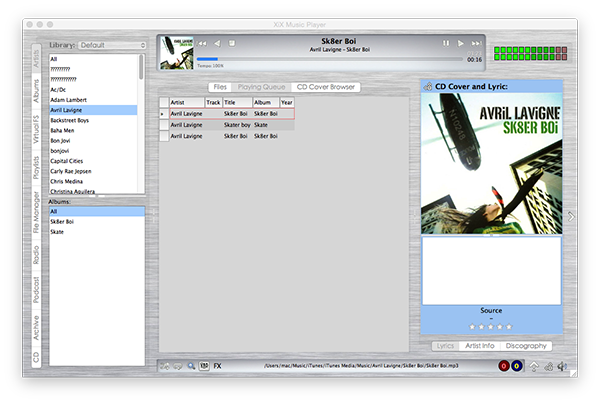
Task: Select Ac/Dc in the artists list
Action: tap(93, 90)
